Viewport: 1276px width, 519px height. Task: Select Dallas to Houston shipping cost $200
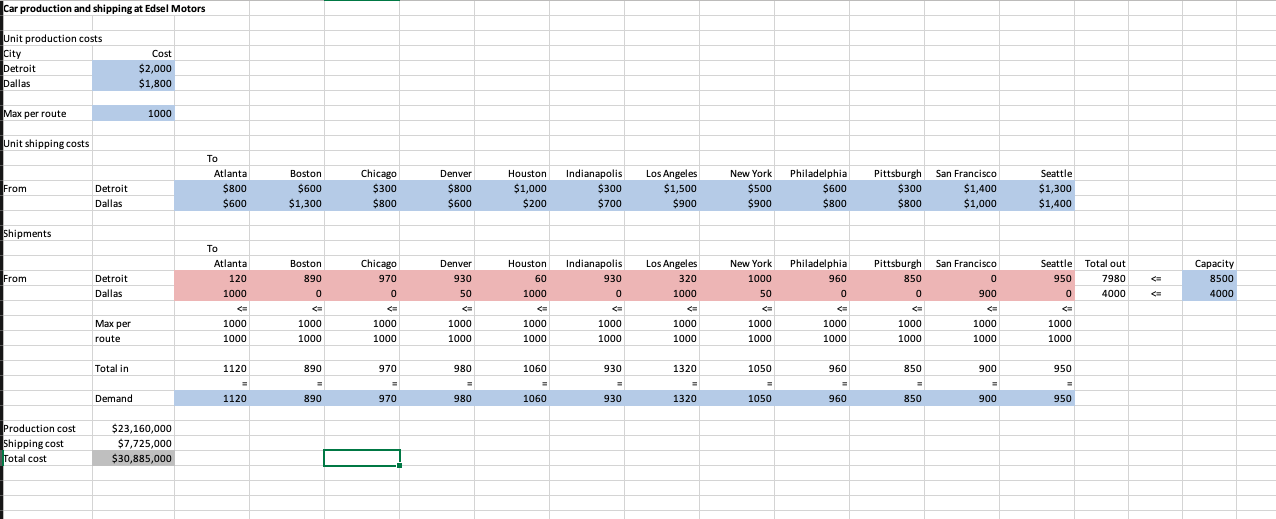coord(512,203)
